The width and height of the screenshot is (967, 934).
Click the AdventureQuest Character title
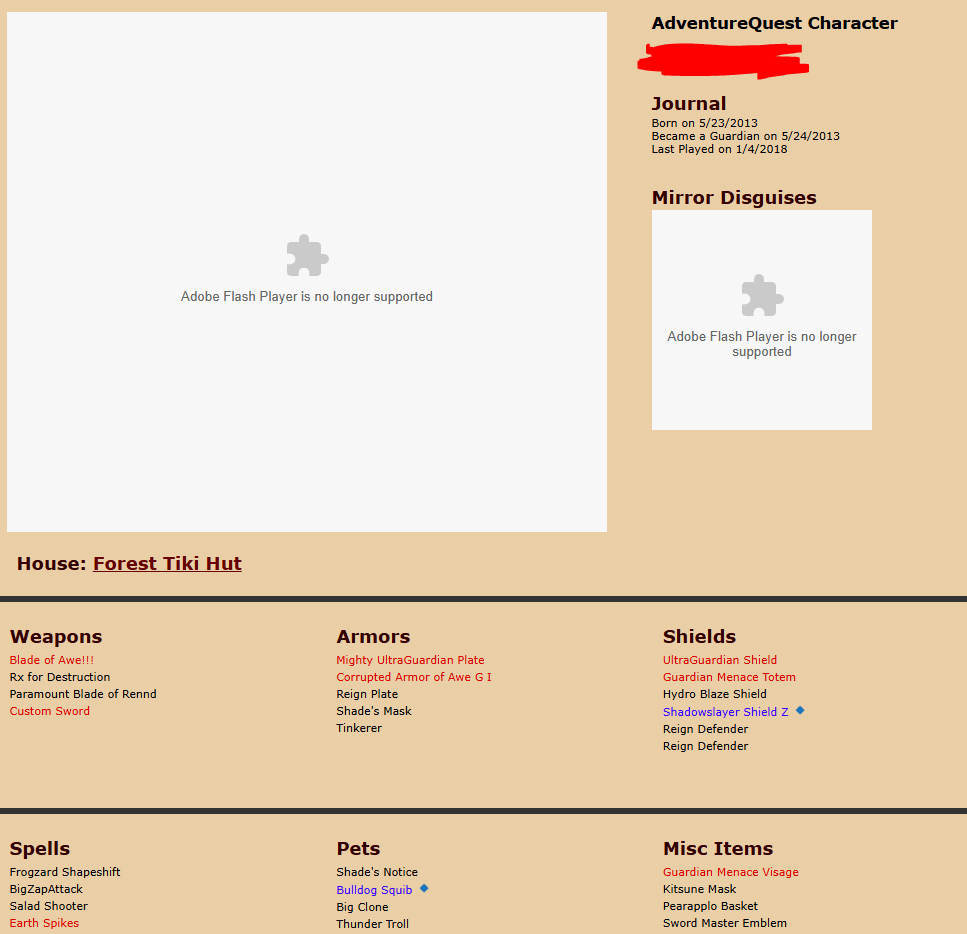coord(775,23)
